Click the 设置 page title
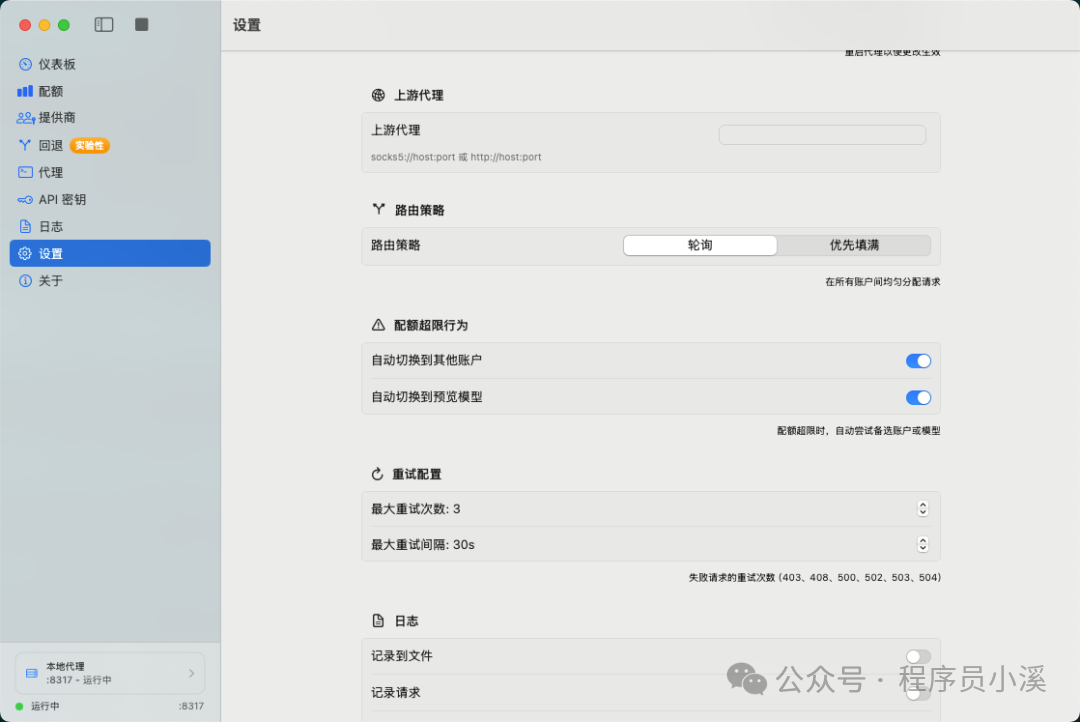Viewport: 1080px width, 722px height. (x=247, y=25)
